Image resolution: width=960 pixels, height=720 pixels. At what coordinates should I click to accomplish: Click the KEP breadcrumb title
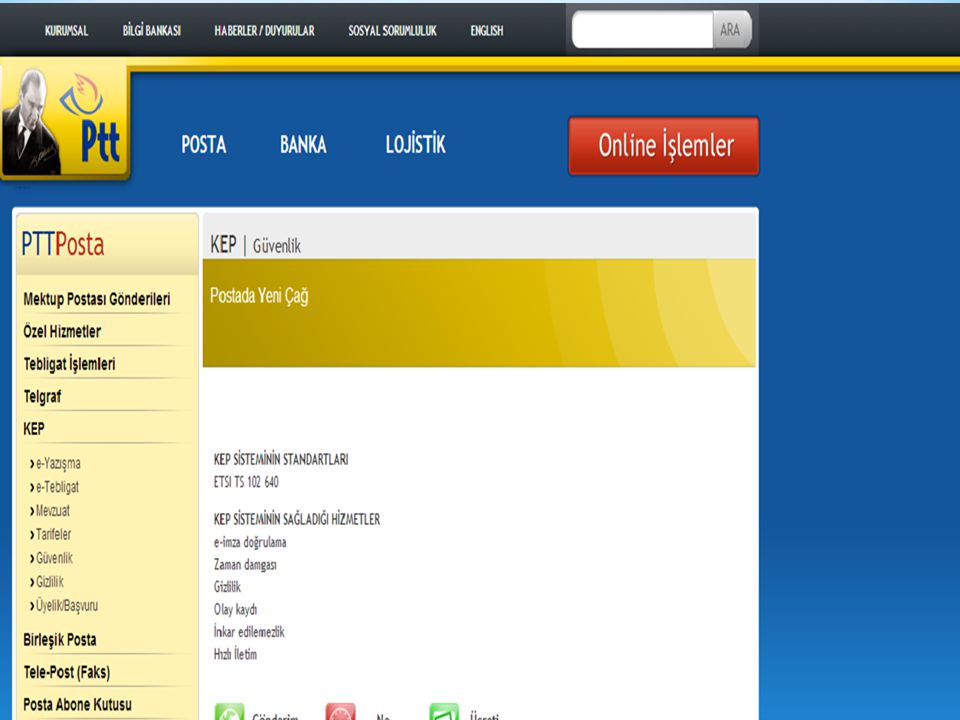click(223, 244)
